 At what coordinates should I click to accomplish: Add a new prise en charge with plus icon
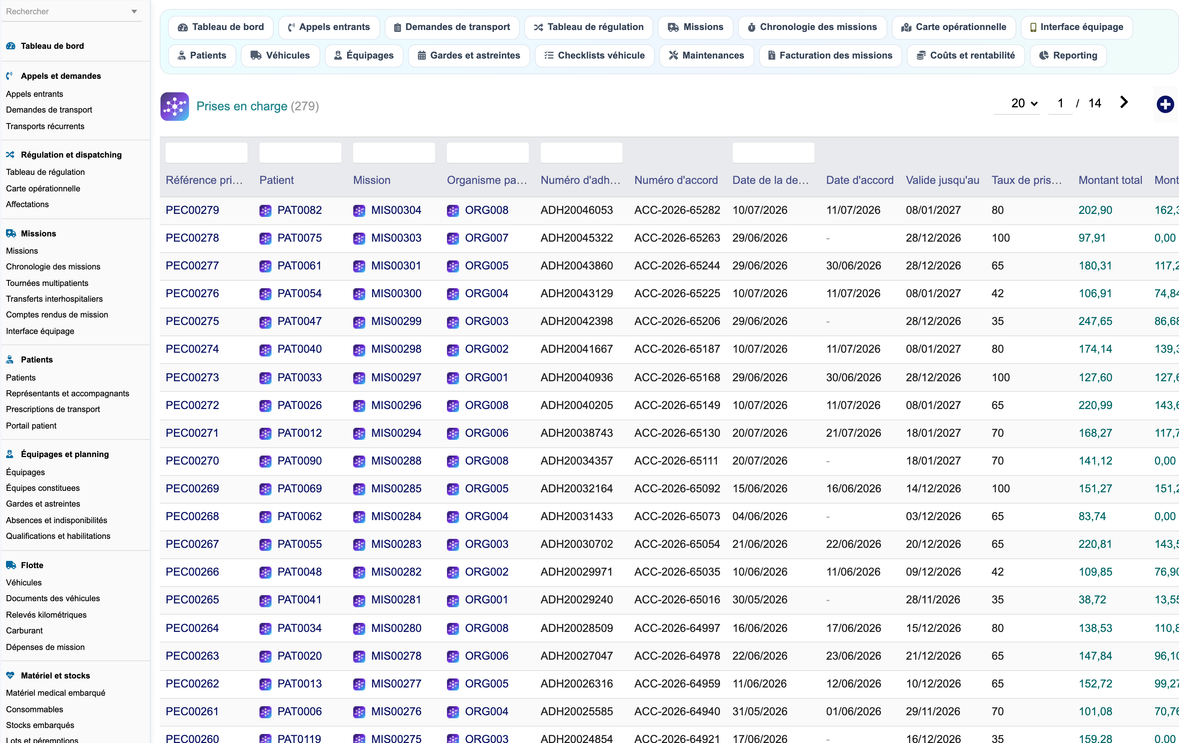[x=1165, y=104]
